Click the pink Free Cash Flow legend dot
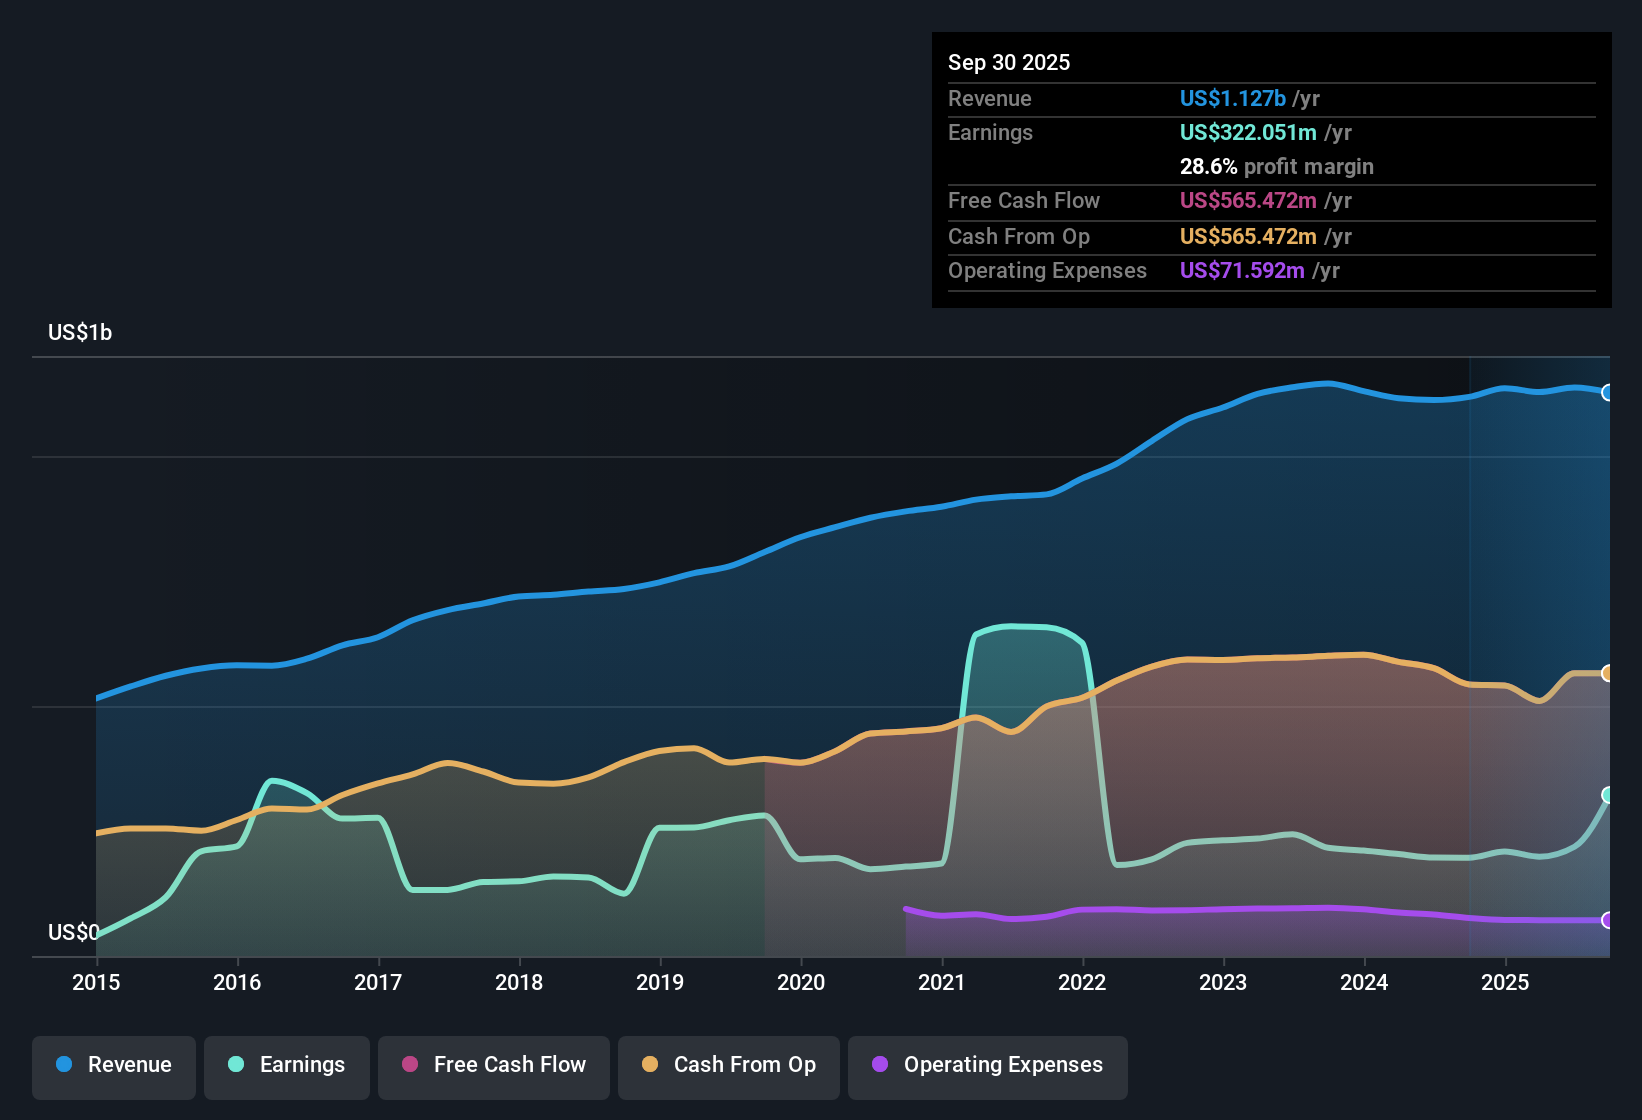This screenshot has height=1120, width=1642. (x=410, y=1065)
